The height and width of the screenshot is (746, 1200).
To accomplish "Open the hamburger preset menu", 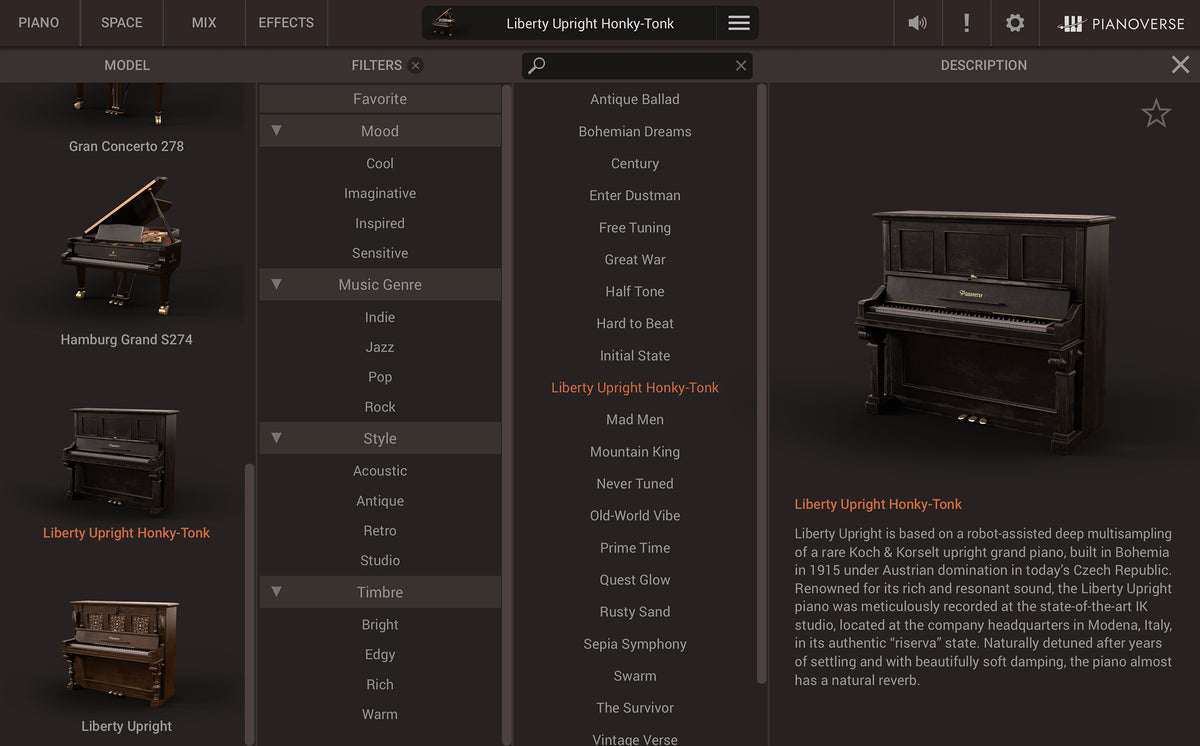I will coord(739,23).
